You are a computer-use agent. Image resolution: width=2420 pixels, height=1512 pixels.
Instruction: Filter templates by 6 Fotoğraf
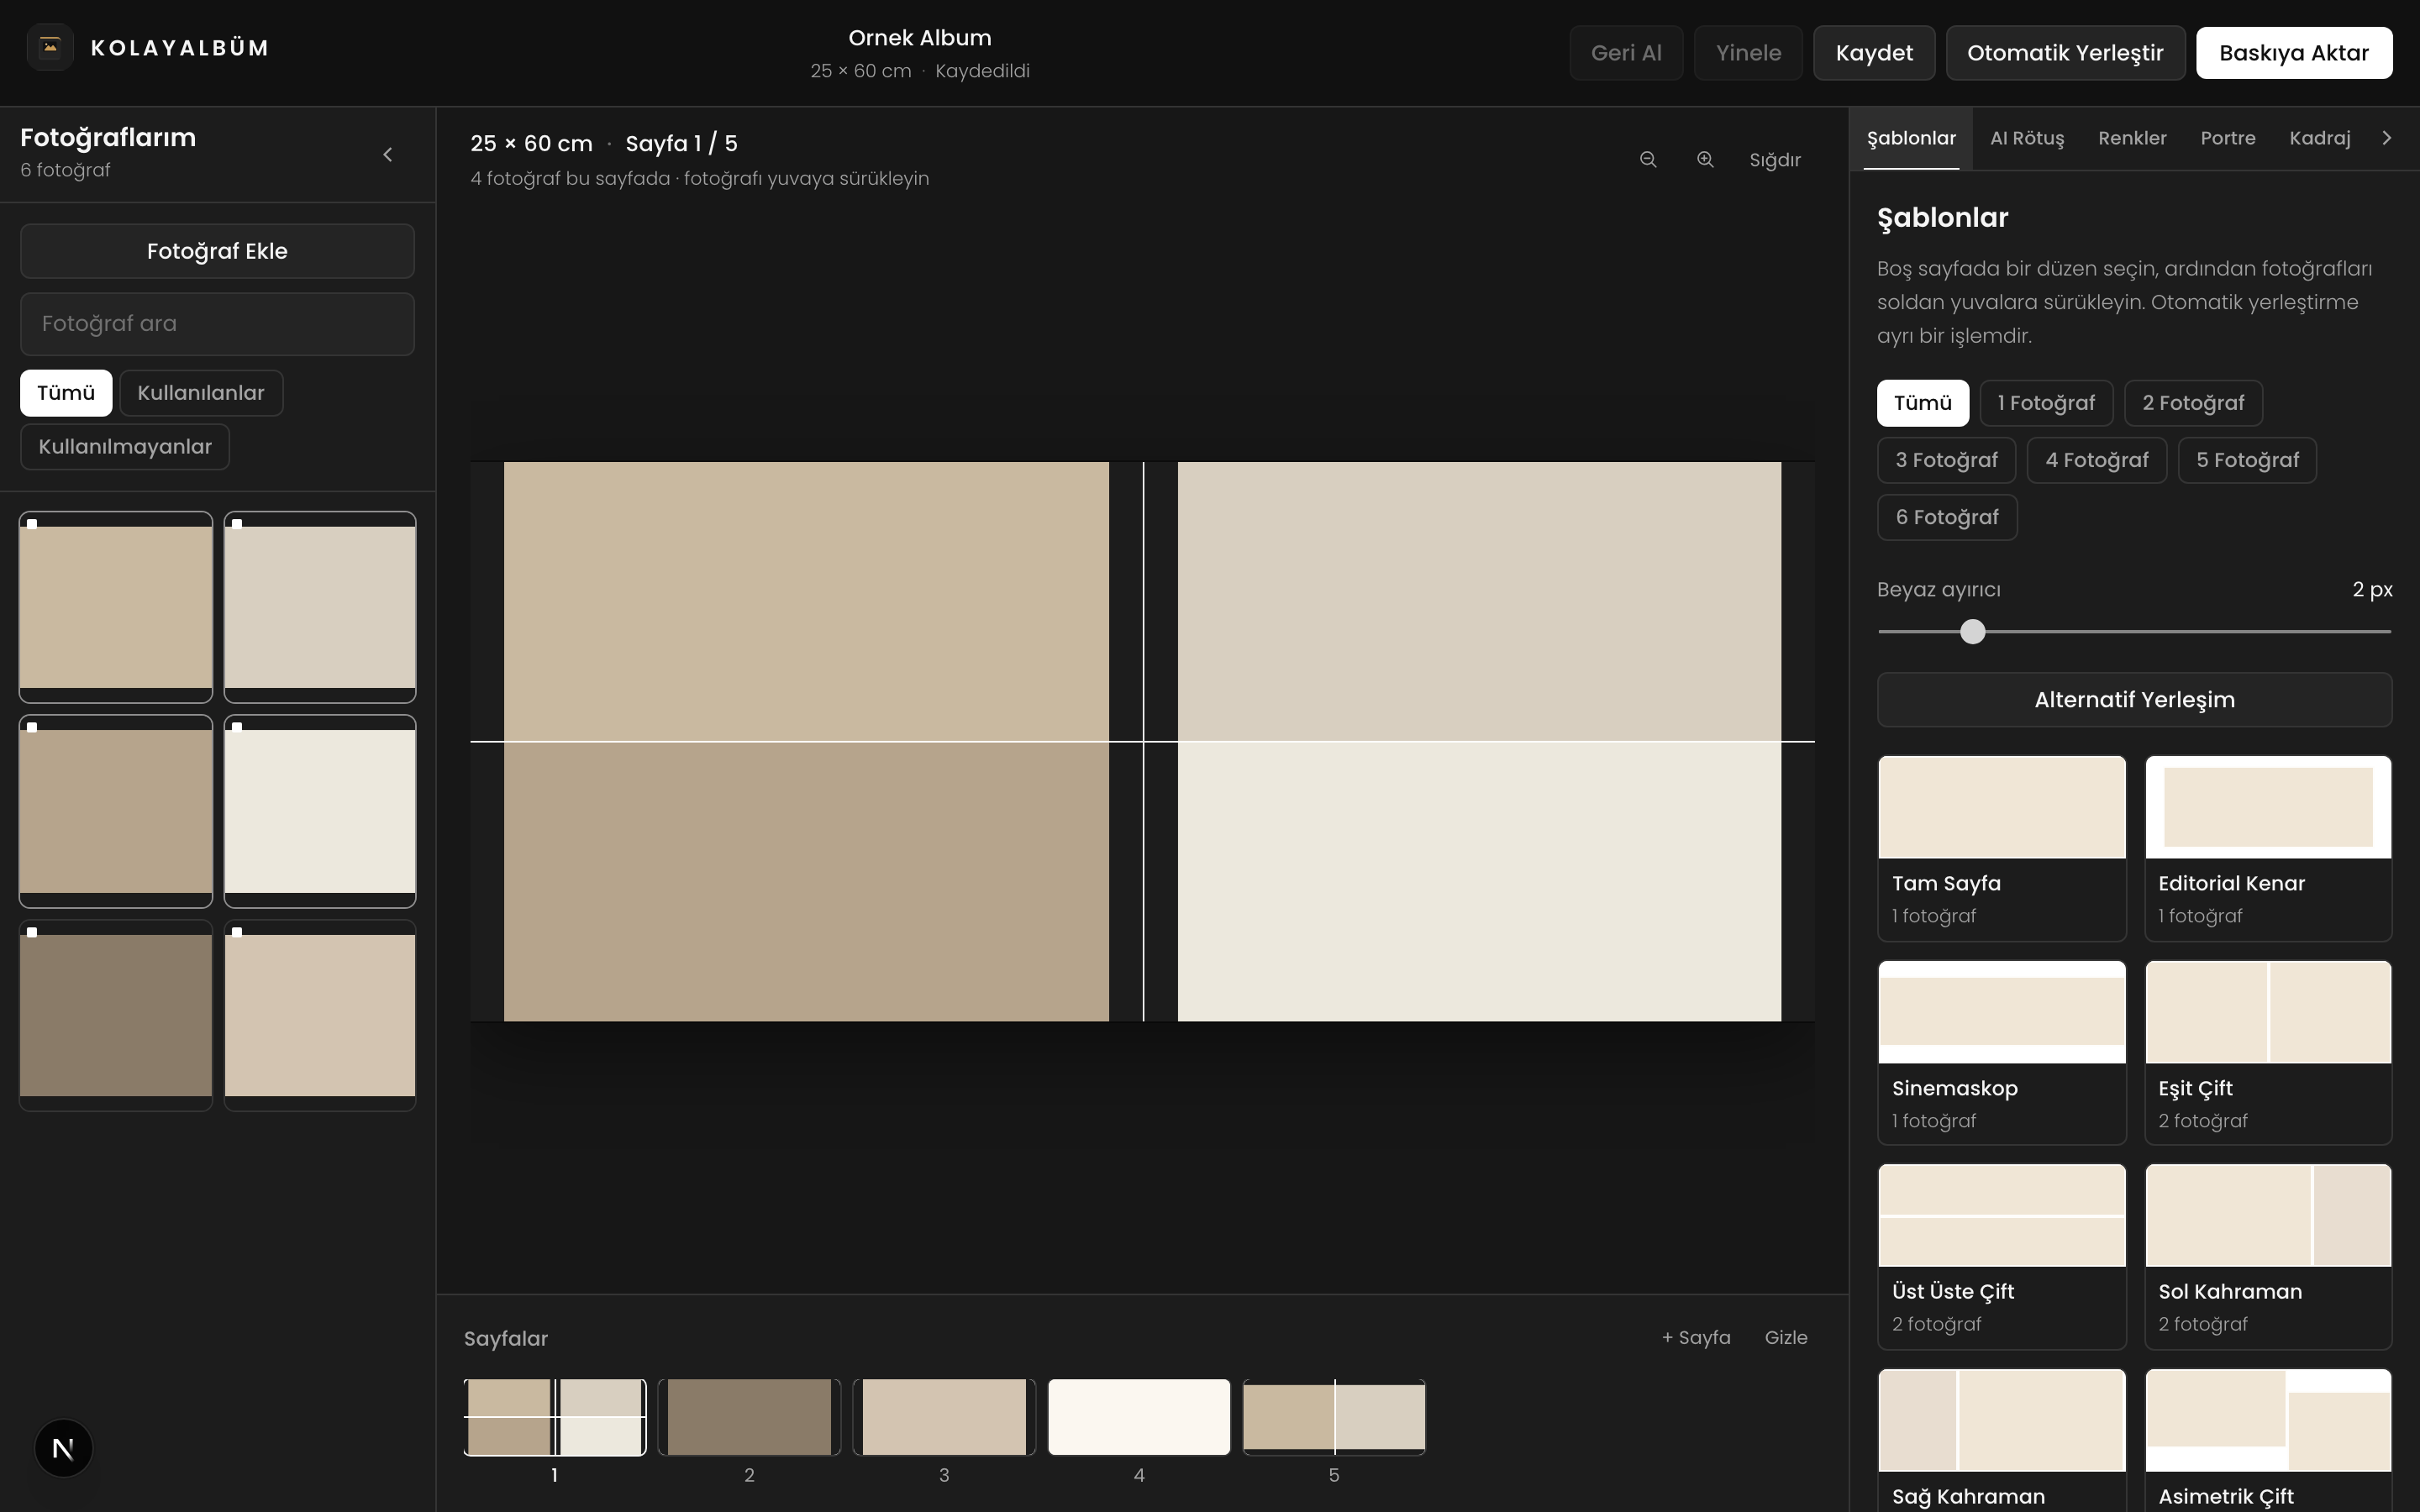pyautogui.click(x=1947, y=517)
